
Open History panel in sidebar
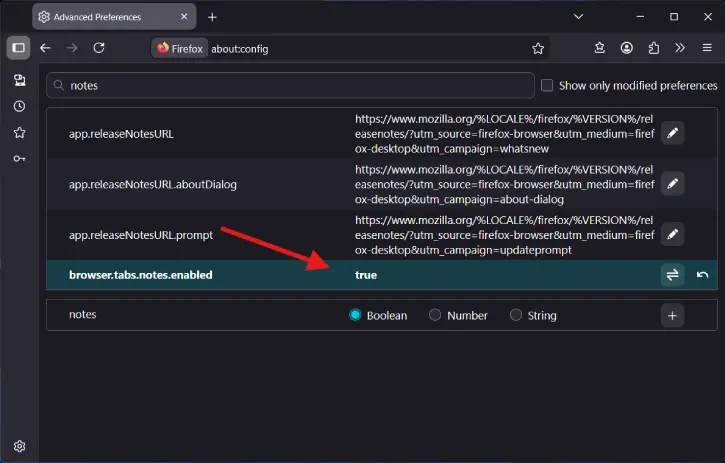coord(19,106)
